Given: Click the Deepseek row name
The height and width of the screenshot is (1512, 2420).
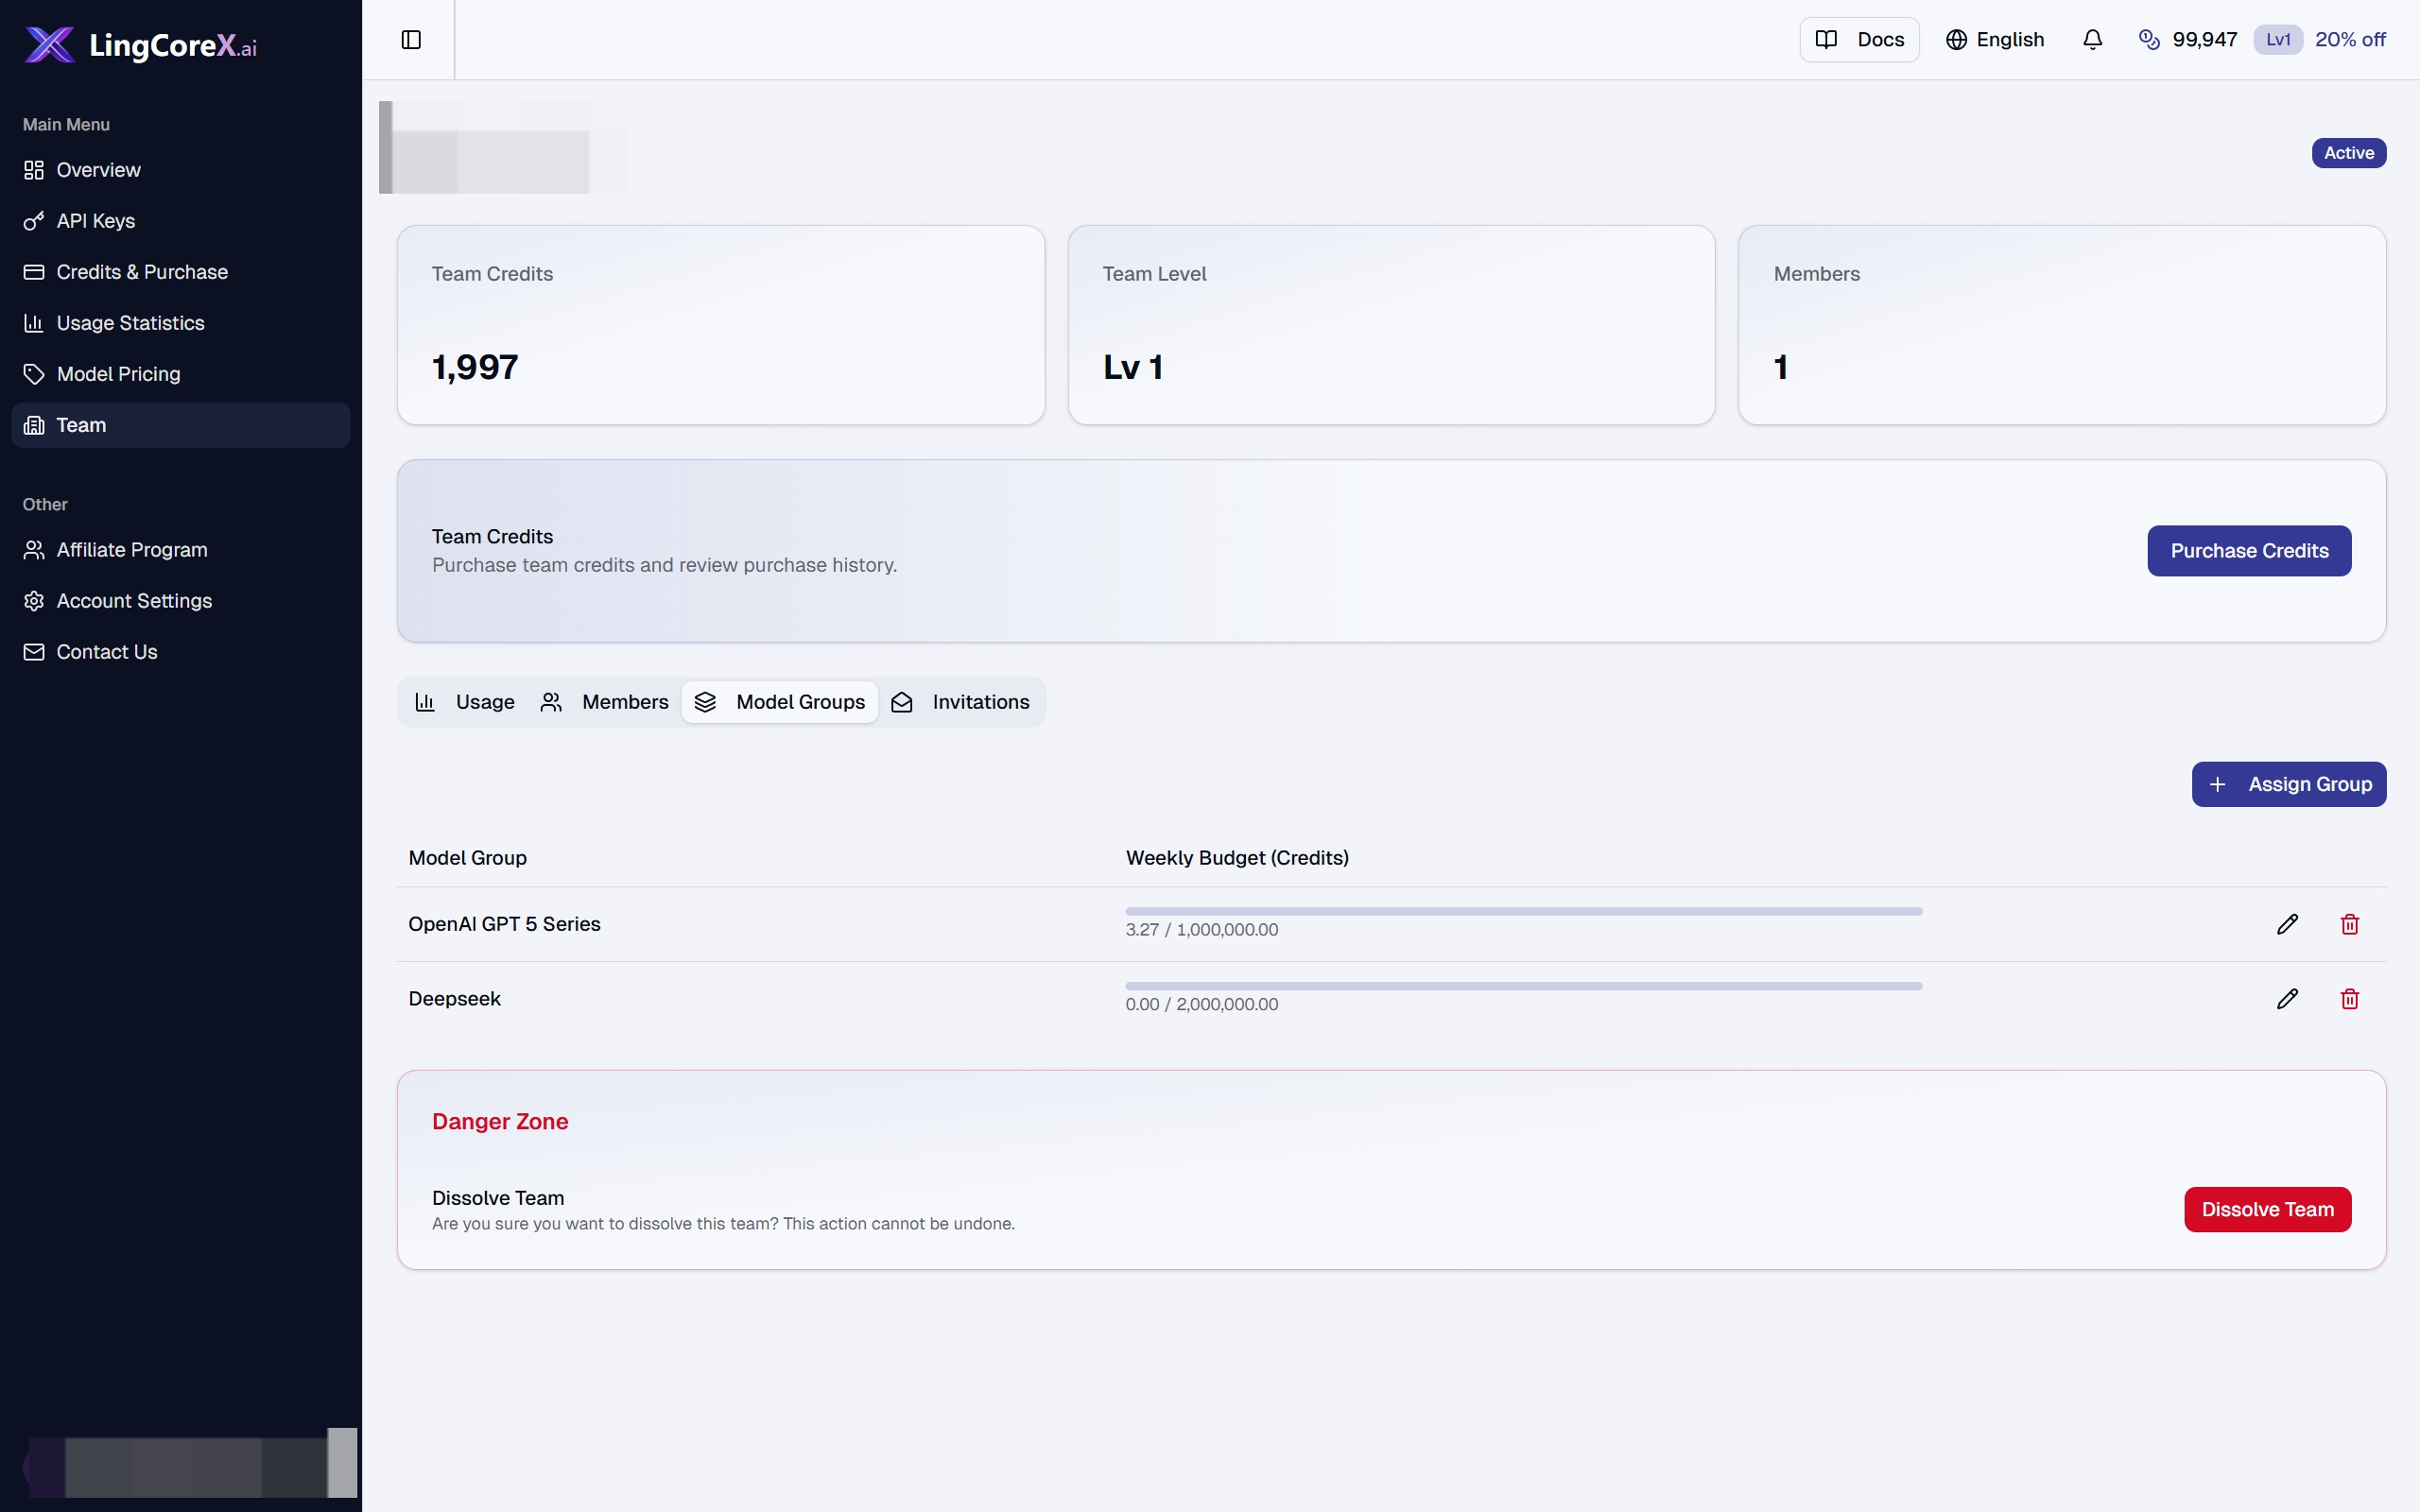Looking at the screenshot, I should point(454,999).
